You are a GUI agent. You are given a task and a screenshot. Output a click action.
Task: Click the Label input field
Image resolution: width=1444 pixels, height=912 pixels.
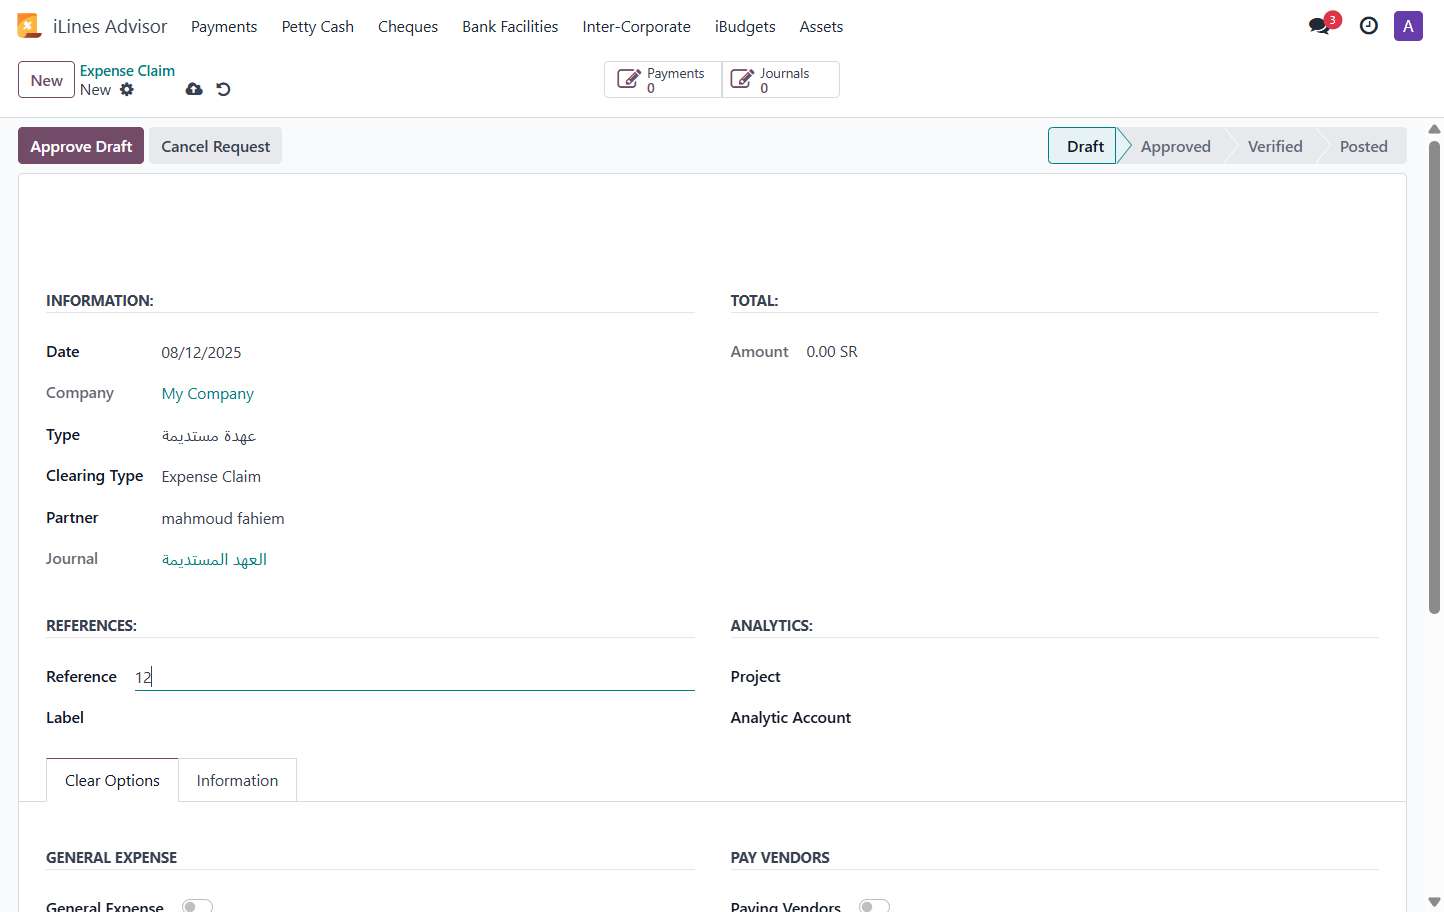[415, 718]
